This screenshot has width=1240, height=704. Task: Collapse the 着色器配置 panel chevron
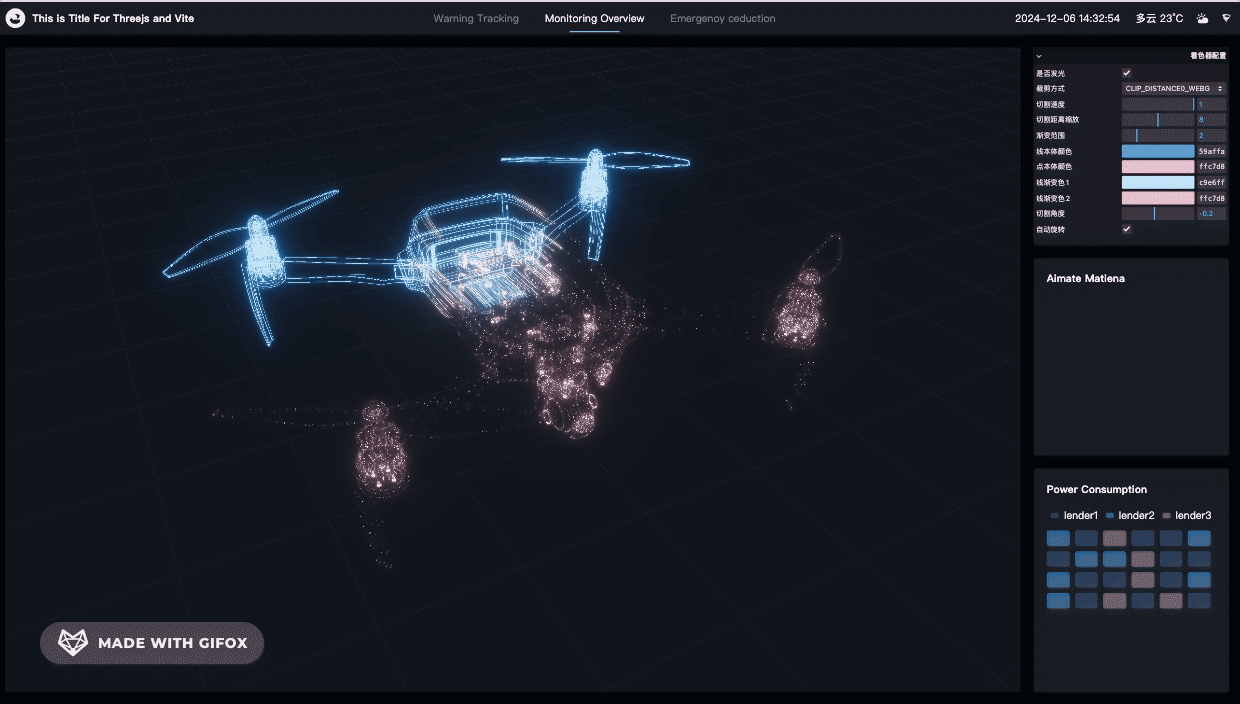coord(1039,56)
